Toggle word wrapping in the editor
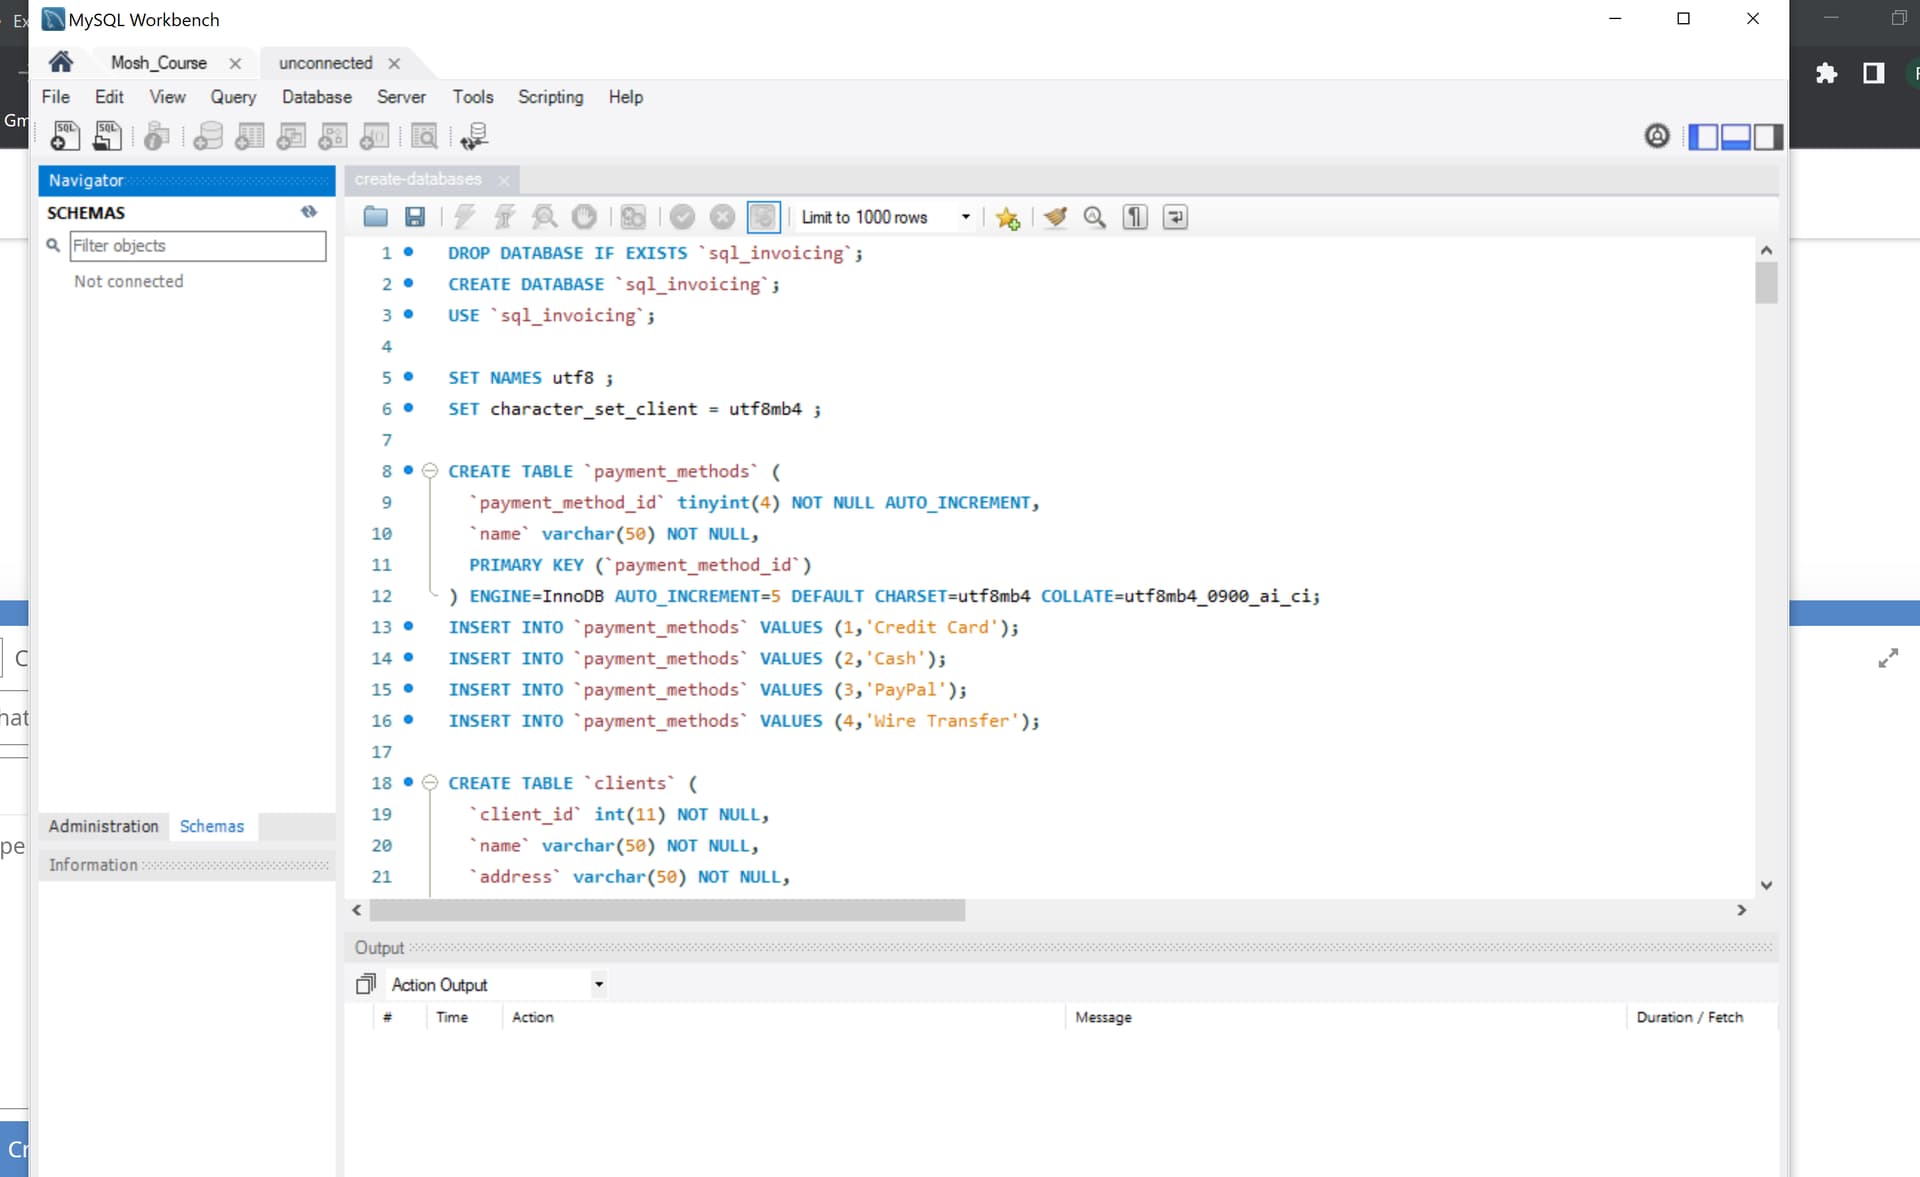 click(1175, 217)
